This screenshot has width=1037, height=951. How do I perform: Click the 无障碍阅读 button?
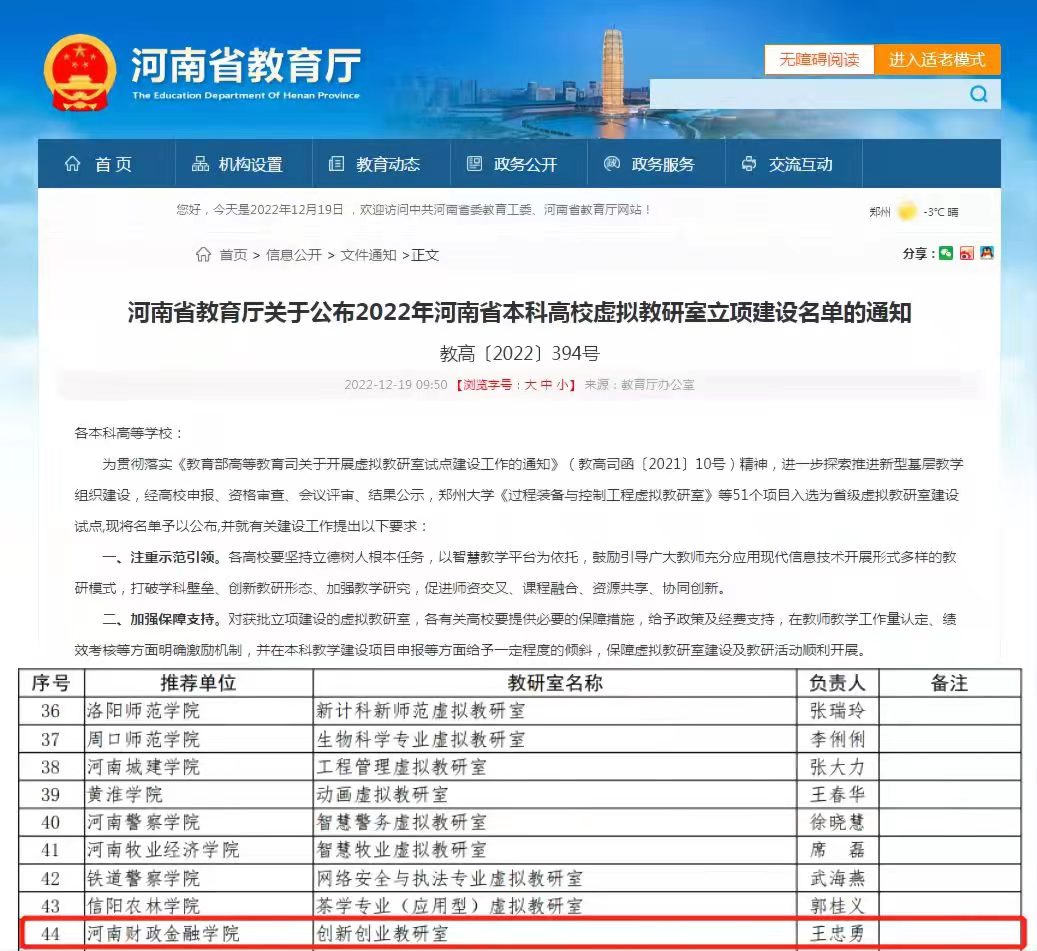tap(819, 59)
